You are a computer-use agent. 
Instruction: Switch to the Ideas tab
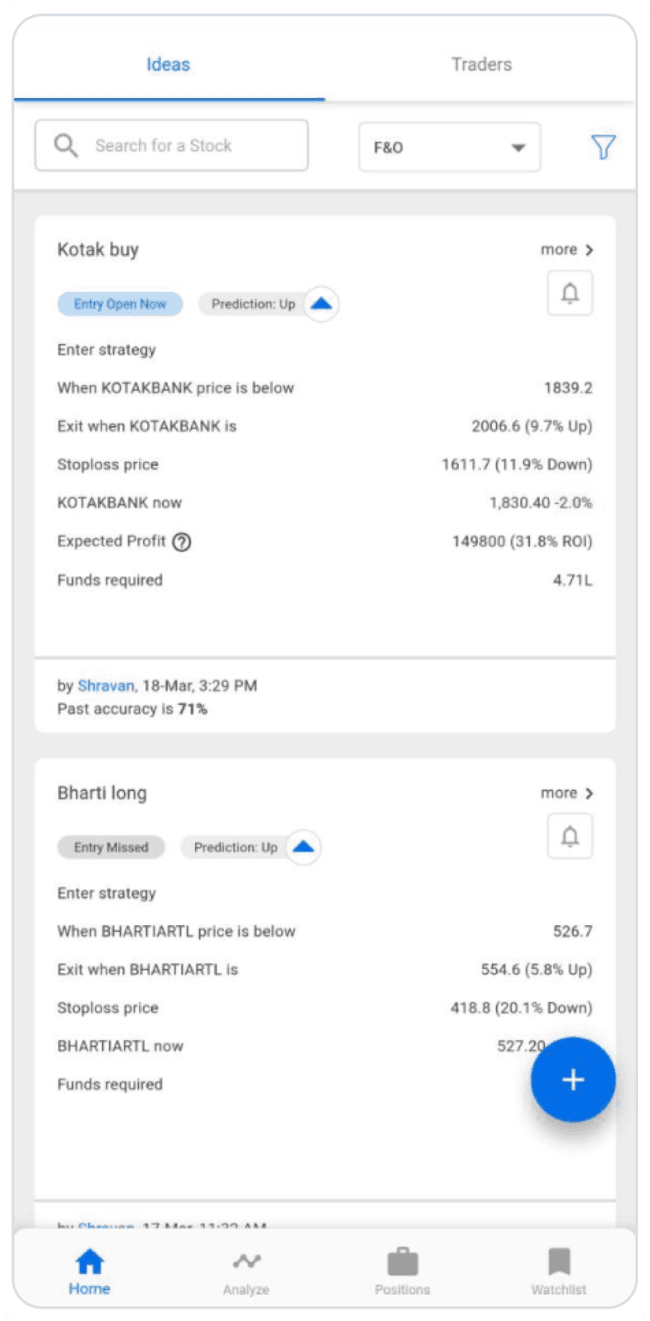[x=168, y=64]
